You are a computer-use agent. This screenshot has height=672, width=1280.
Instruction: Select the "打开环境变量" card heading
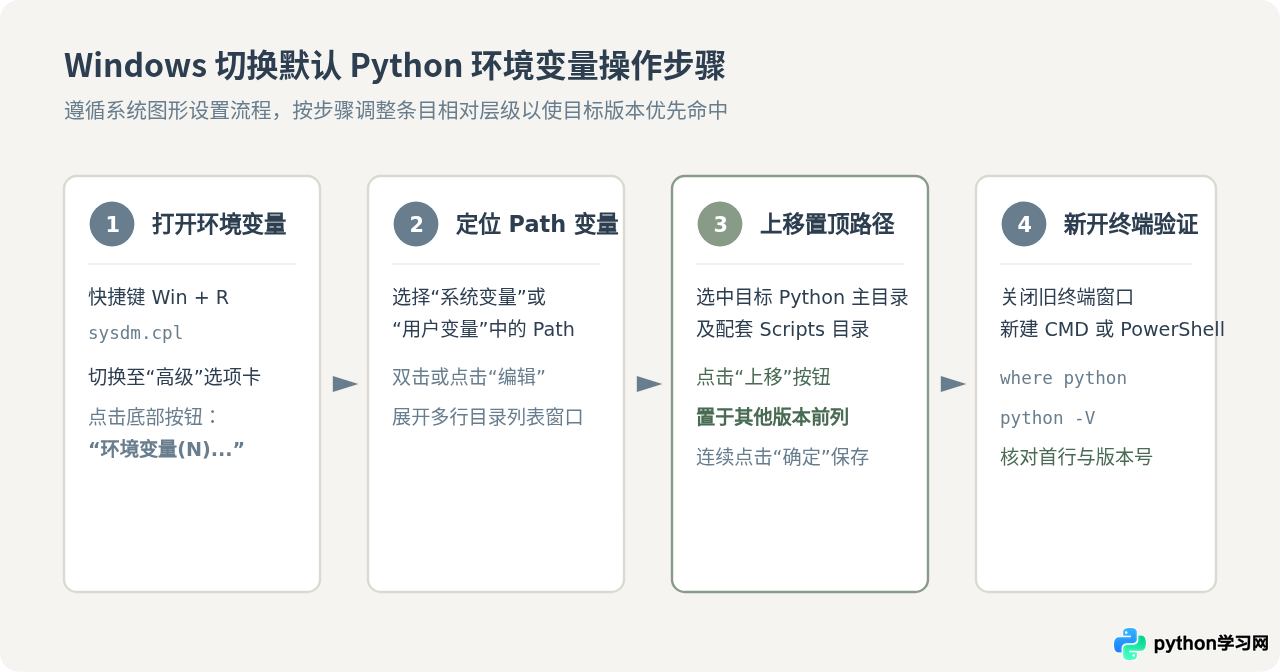[219, 224]
